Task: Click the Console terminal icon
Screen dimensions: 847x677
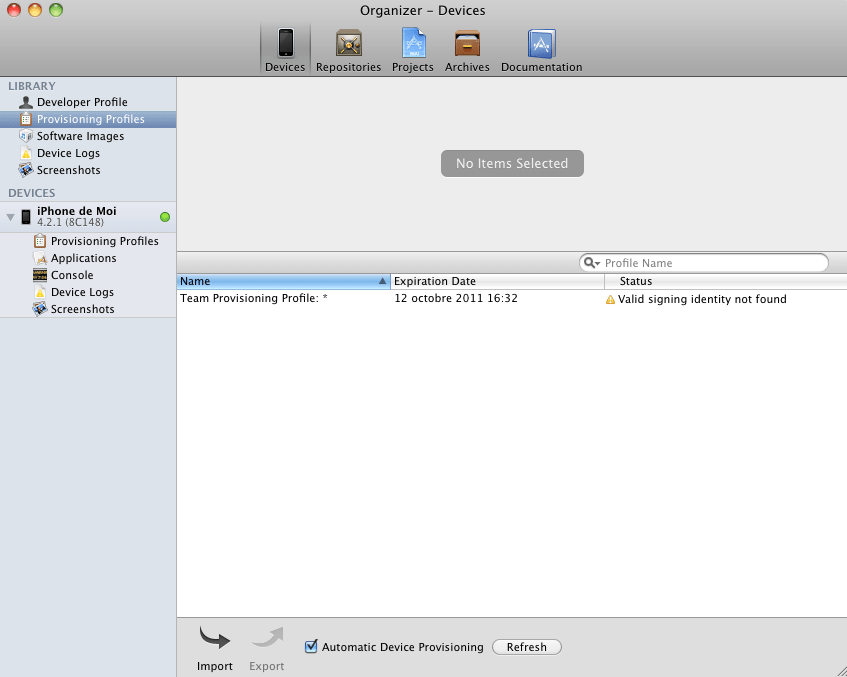Action: 39,275
